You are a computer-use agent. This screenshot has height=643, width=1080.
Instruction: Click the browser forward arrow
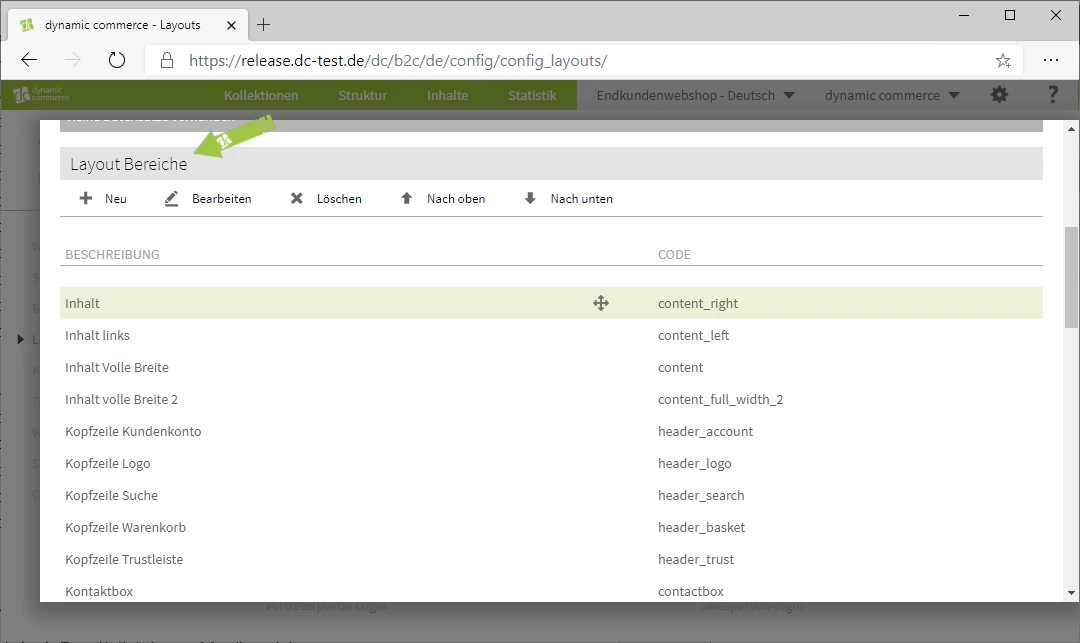[72, 60]
